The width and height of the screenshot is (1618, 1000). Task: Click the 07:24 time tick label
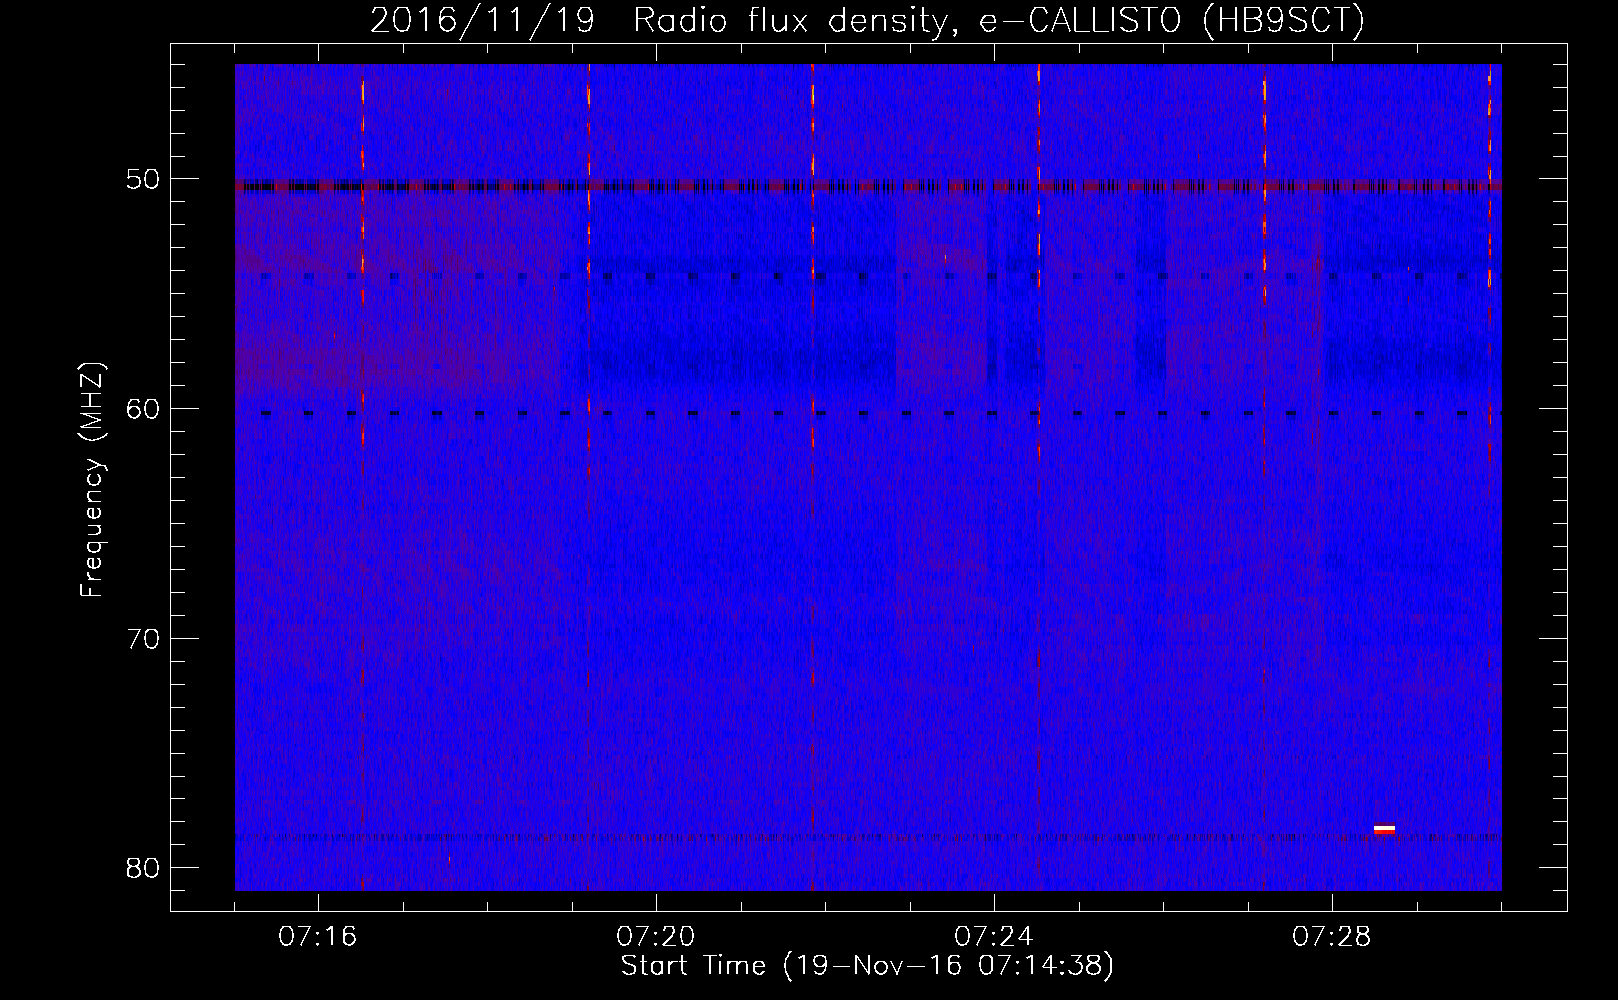coord(994,937)
